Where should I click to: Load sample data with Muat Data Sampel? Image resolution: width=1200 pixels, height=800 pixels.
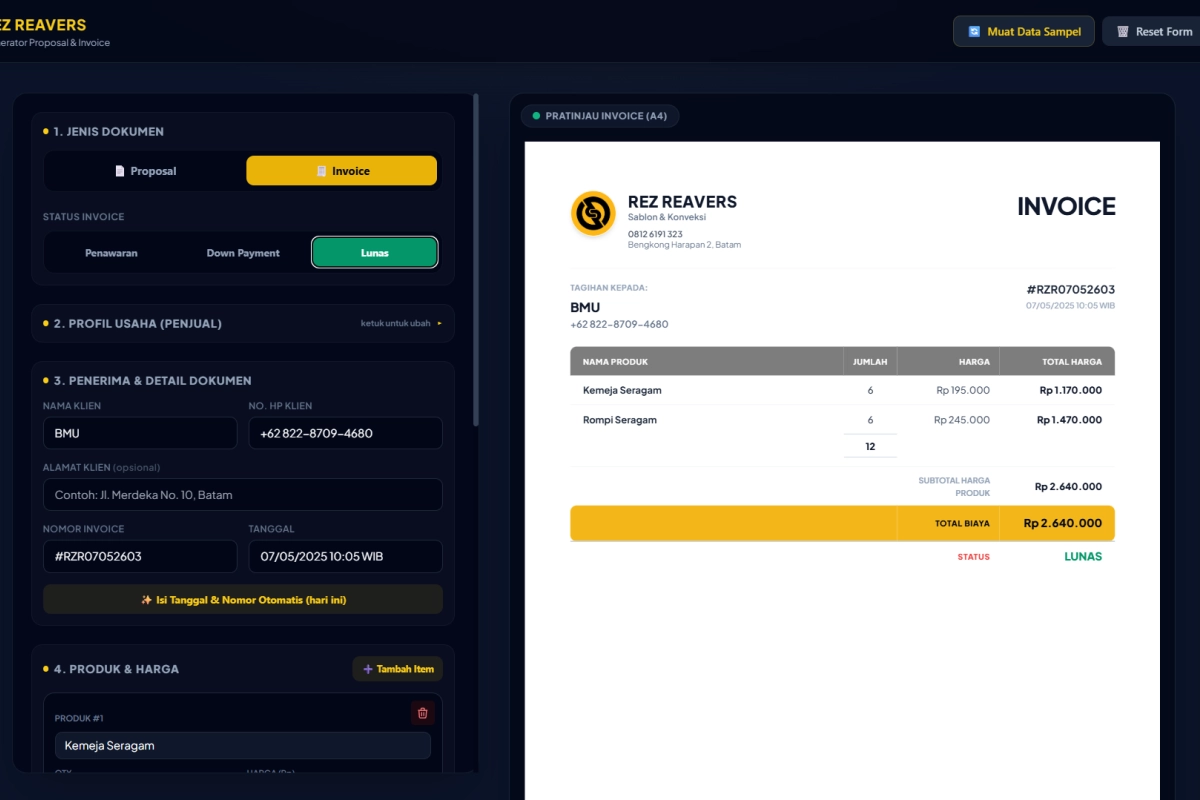point(1024,32)
